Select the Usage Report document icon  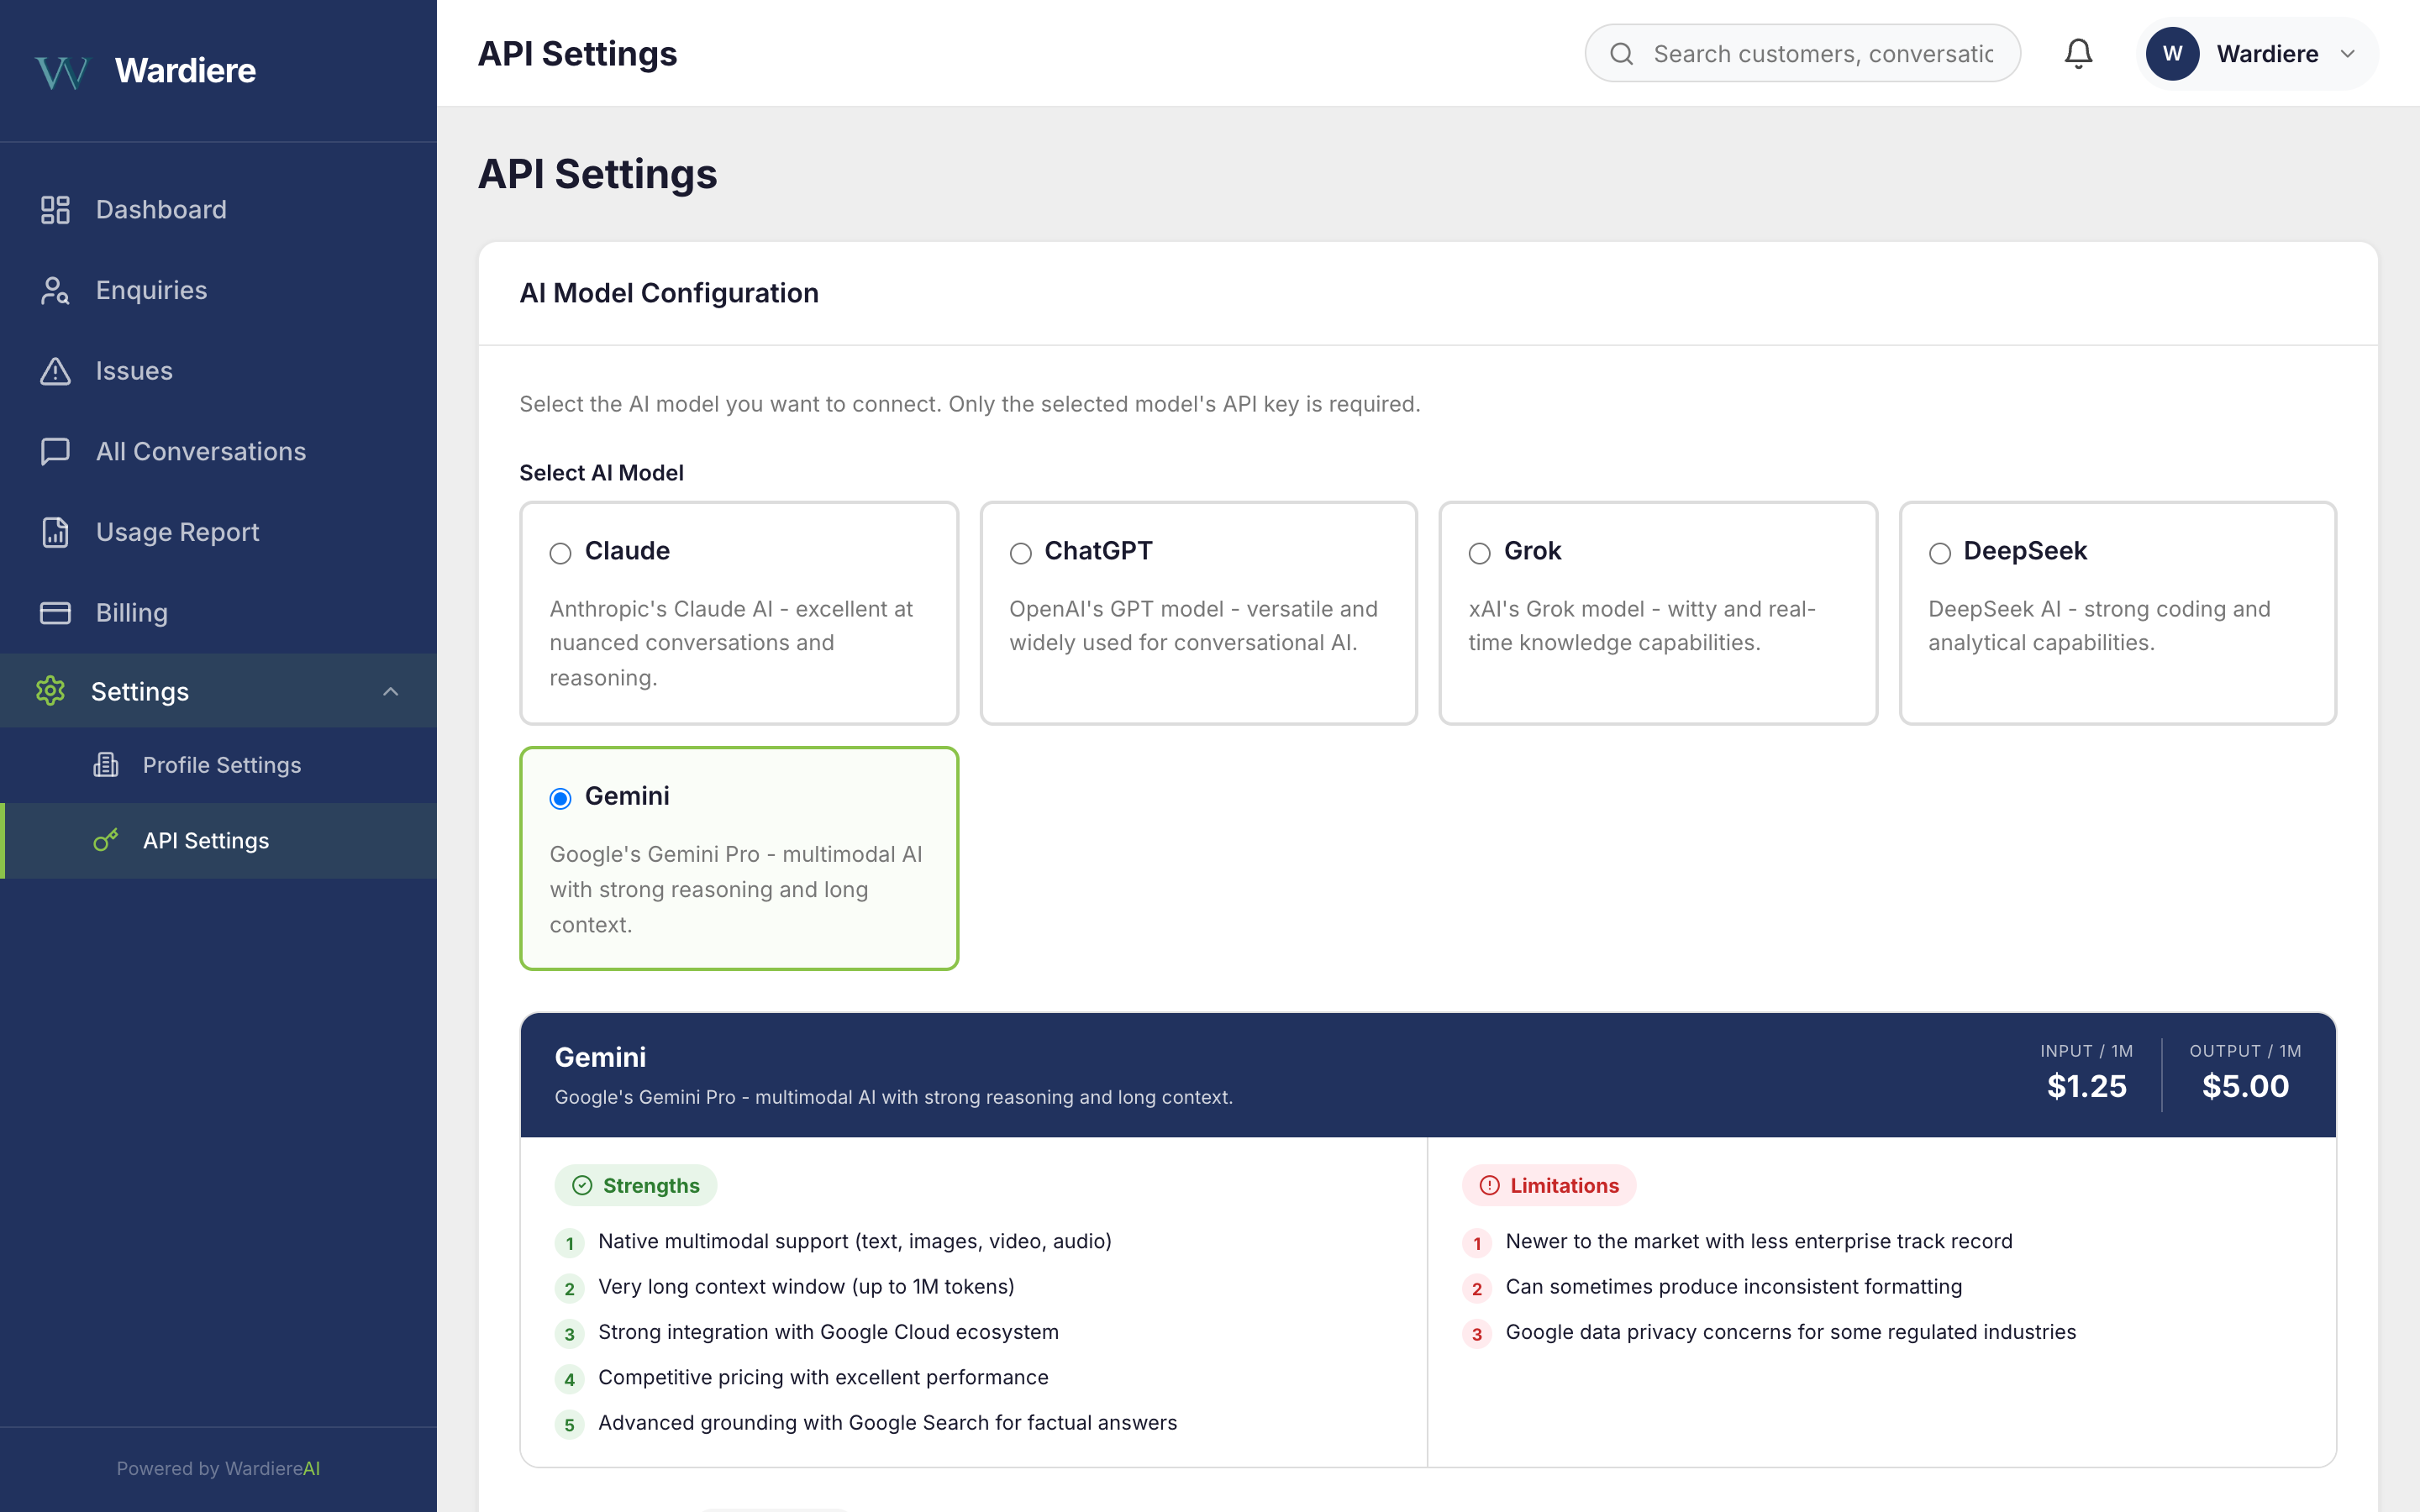click(x=55, y=532)
